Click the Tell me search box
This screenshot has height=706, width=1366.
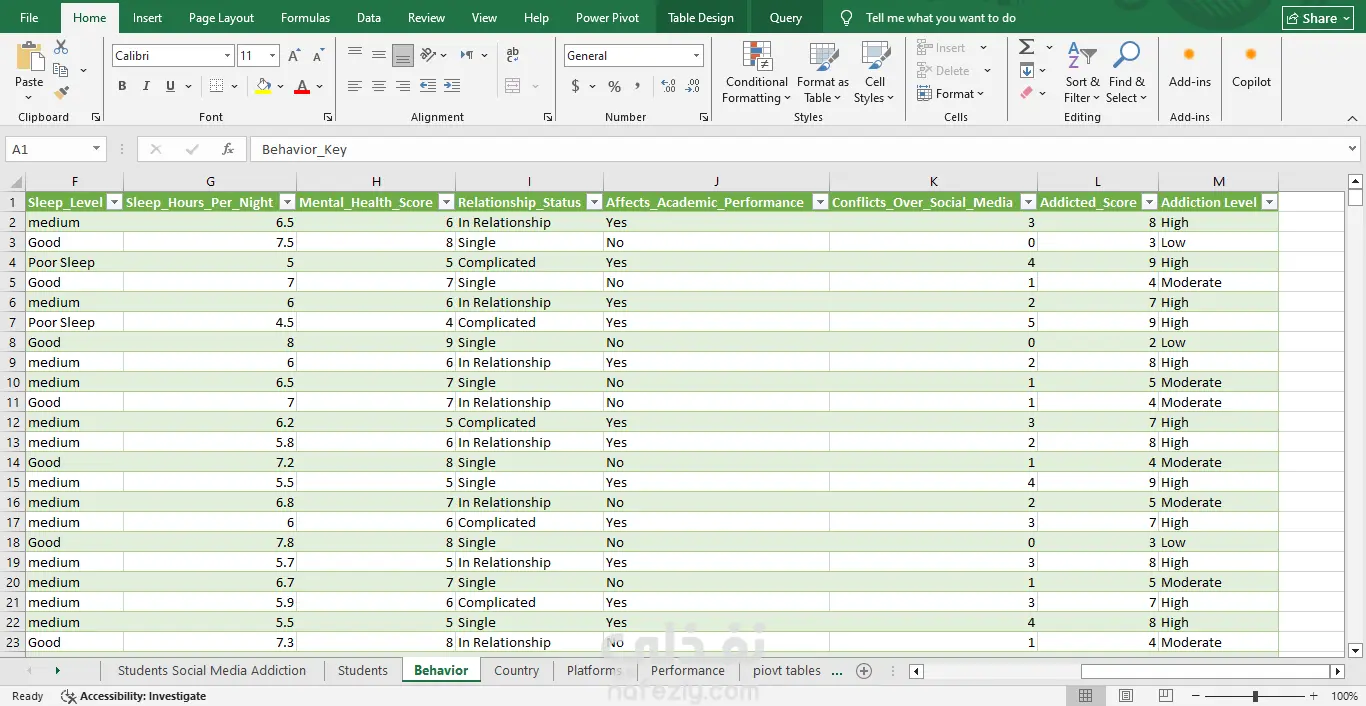[940, 18]
